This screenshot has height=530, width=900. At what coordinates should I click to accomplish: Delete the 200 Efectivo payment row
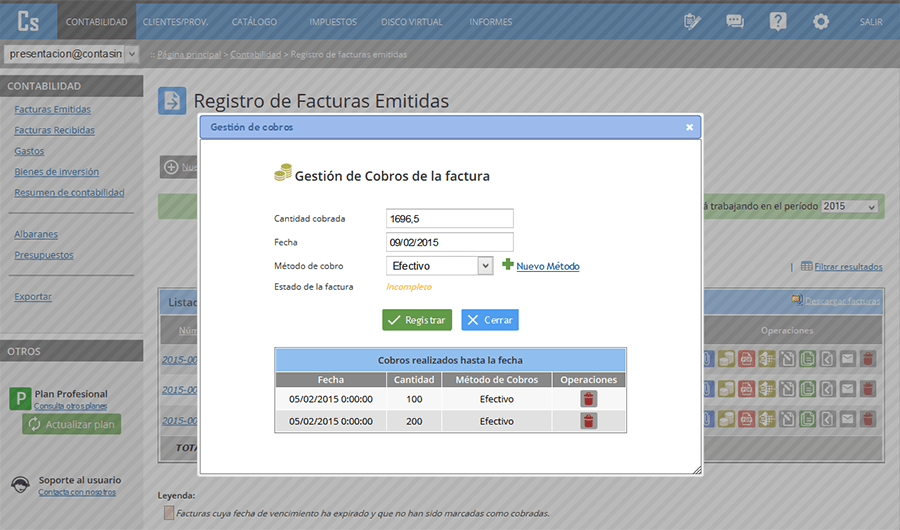pos(588,421)
